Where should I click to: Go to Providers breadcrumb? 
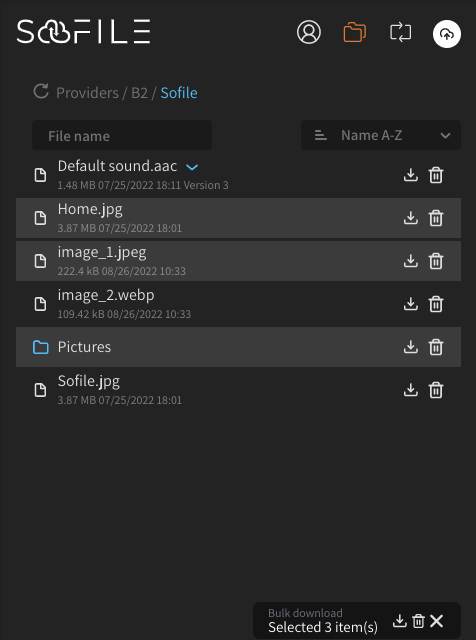pos(87,93)
